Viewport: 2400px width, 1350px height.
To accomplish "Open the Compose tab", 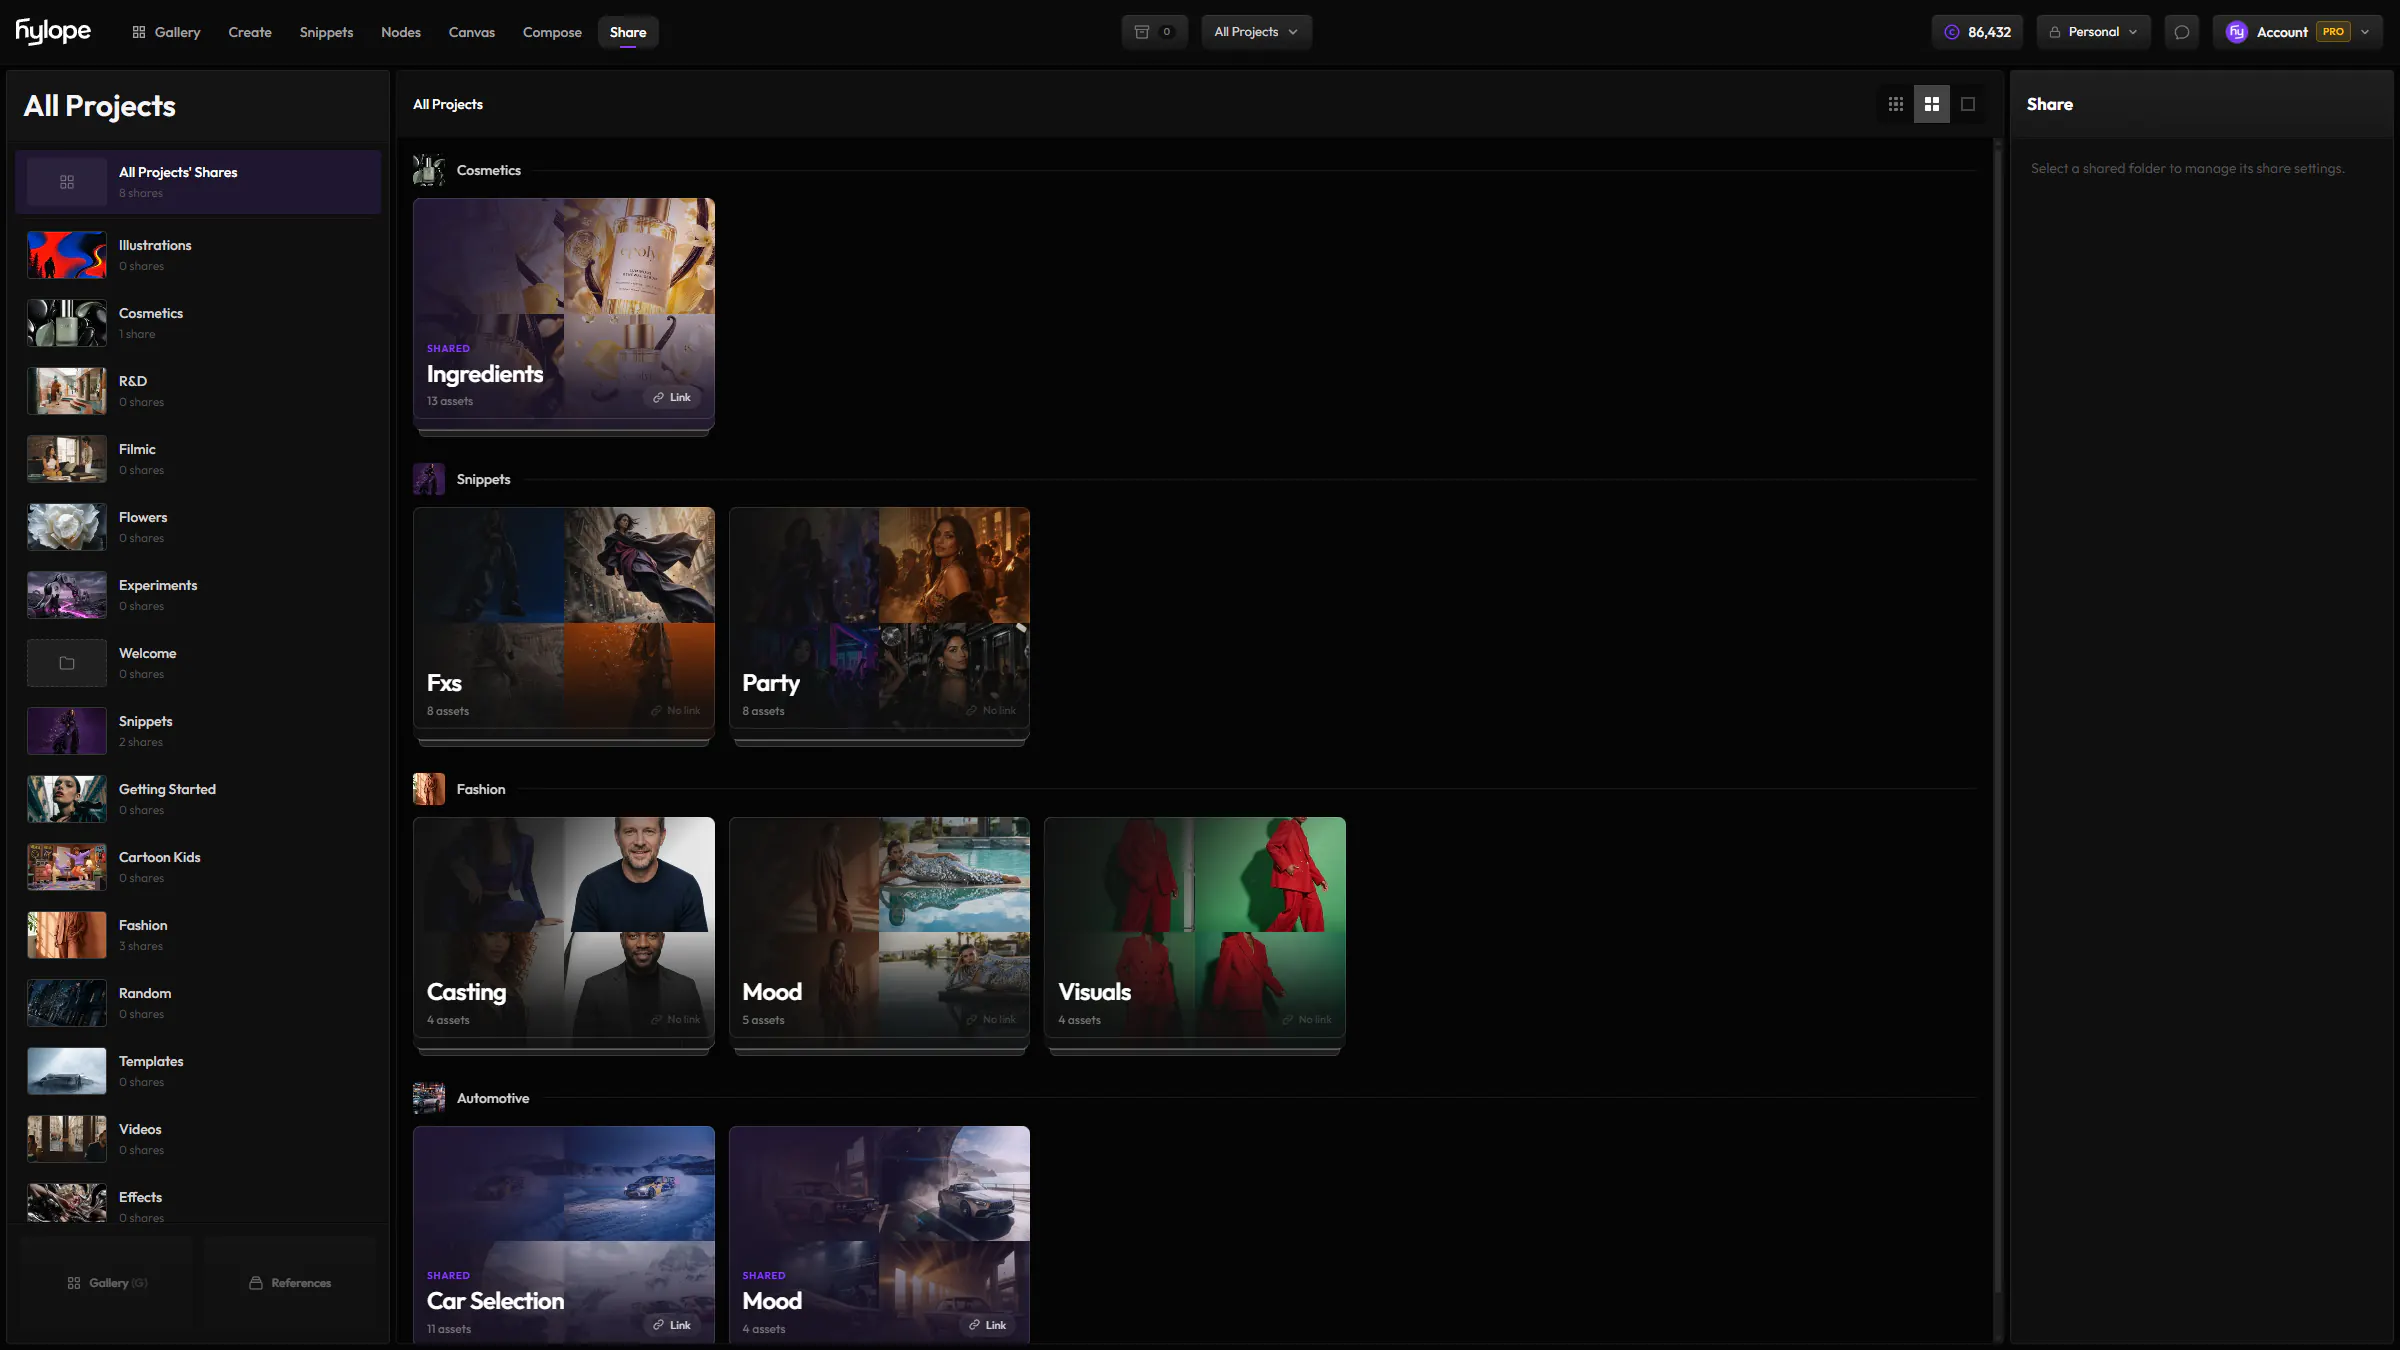I will (552, 32).
